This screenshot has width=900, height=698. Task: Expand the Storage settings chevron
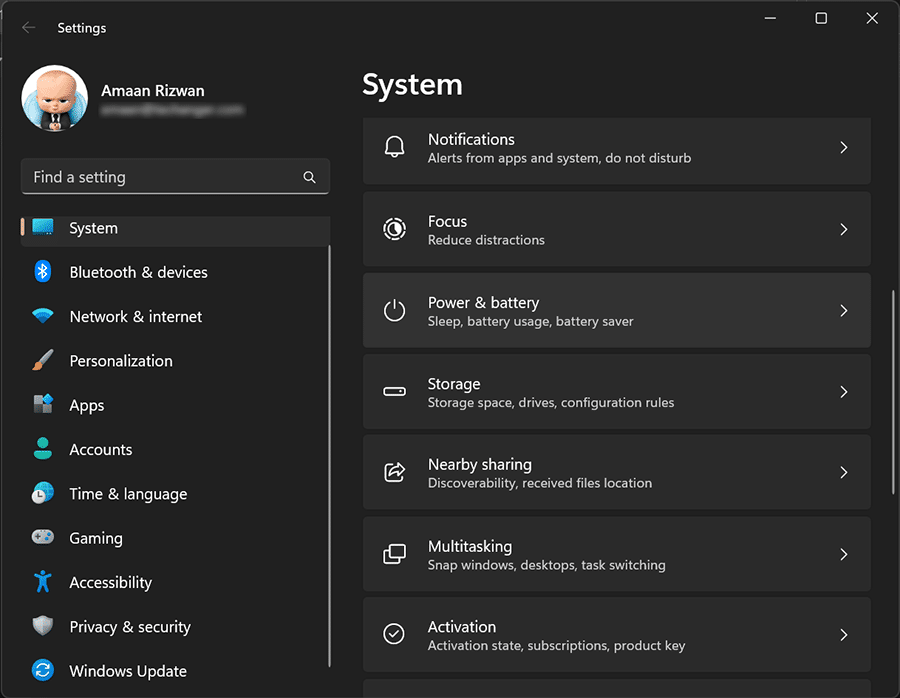tap(844, 392)
